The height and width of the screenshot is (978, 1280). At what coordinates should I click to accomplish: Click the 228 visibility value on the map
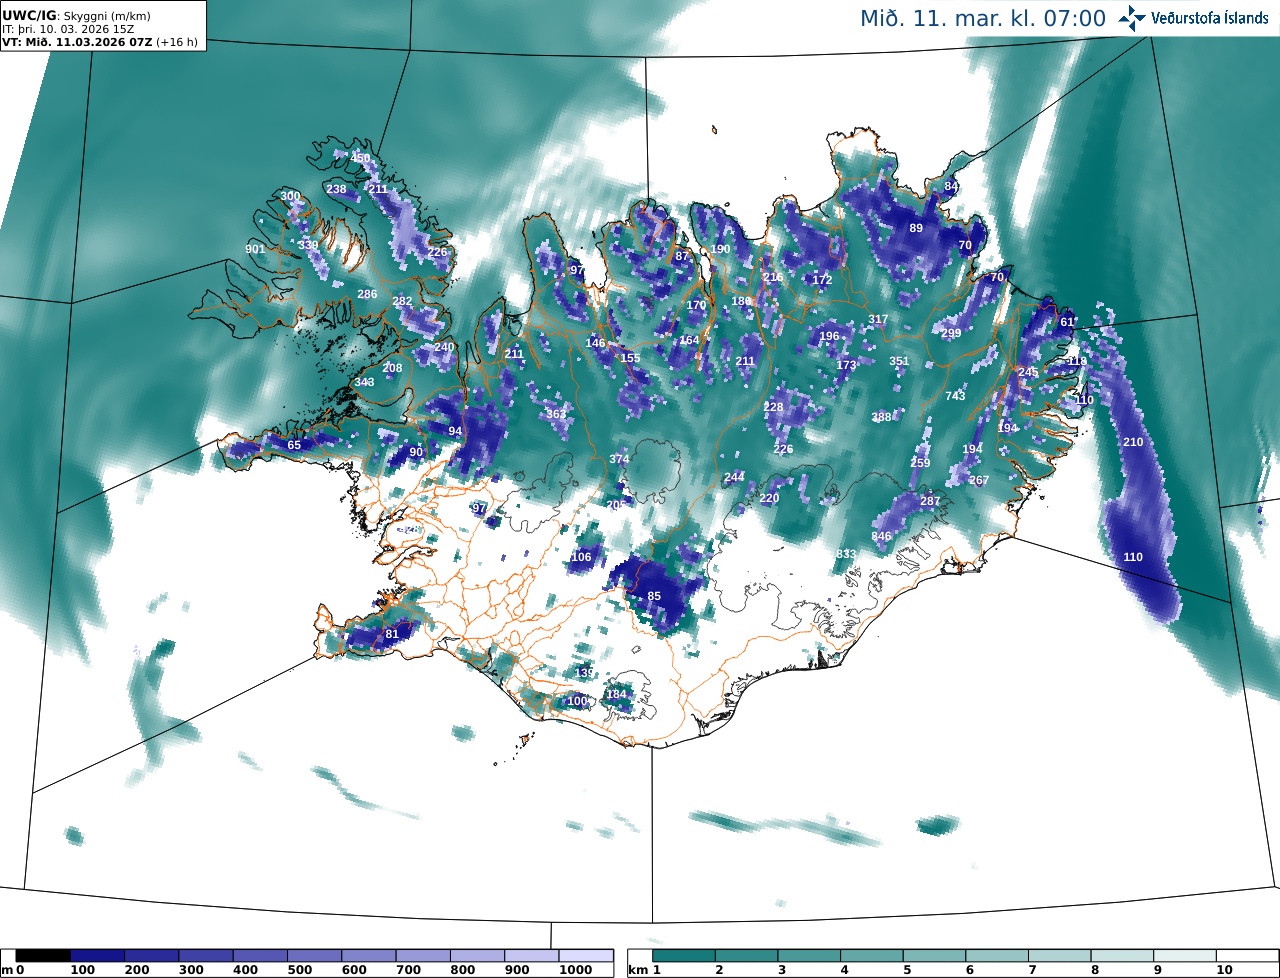773,407
